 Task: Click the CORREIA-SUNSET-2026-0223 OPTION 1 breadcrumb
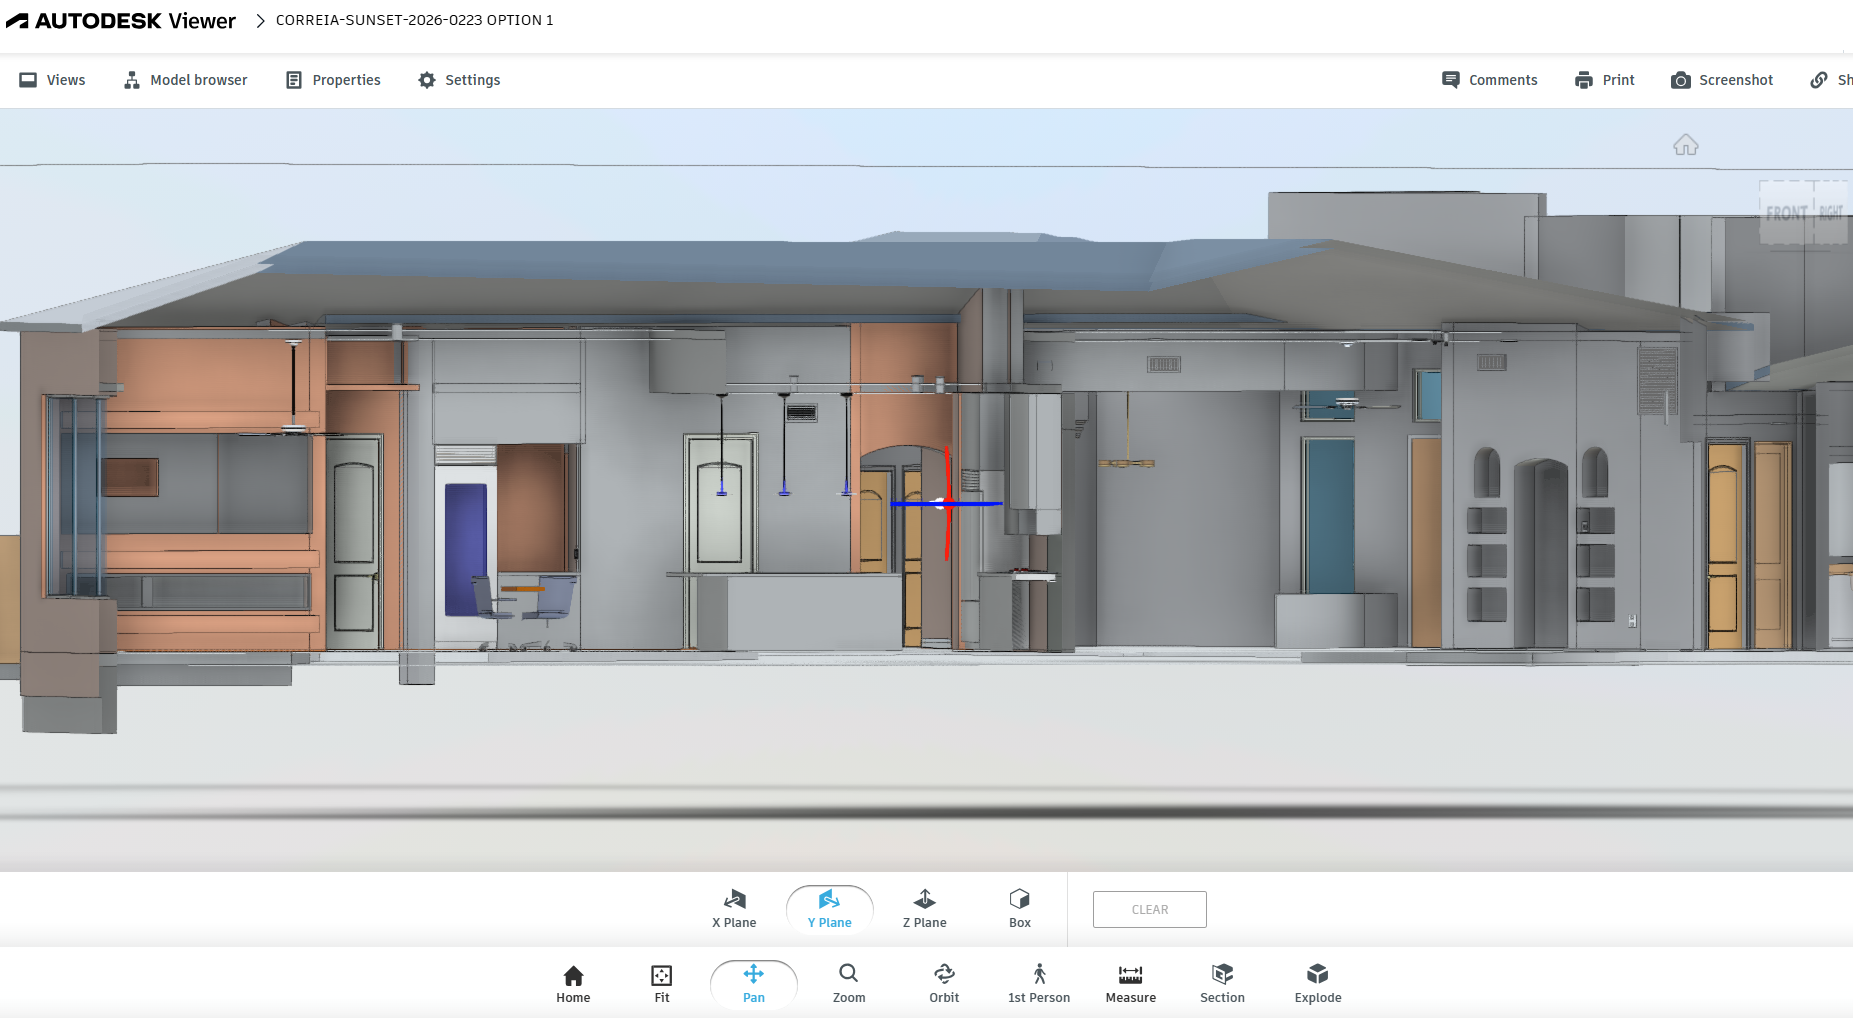point(415,20)
